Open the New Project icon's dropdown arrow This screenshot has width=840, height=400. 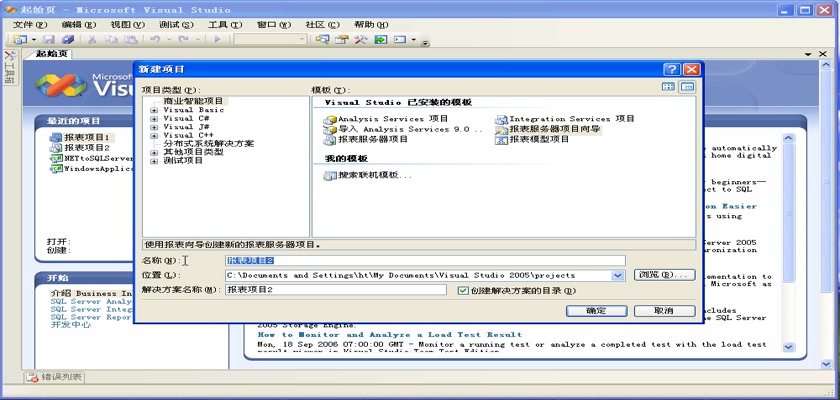pos(34,40)
